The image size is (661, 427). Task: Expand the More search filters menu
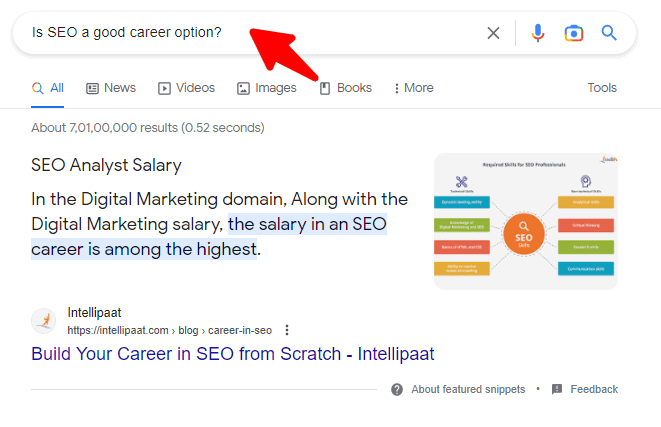414,88
